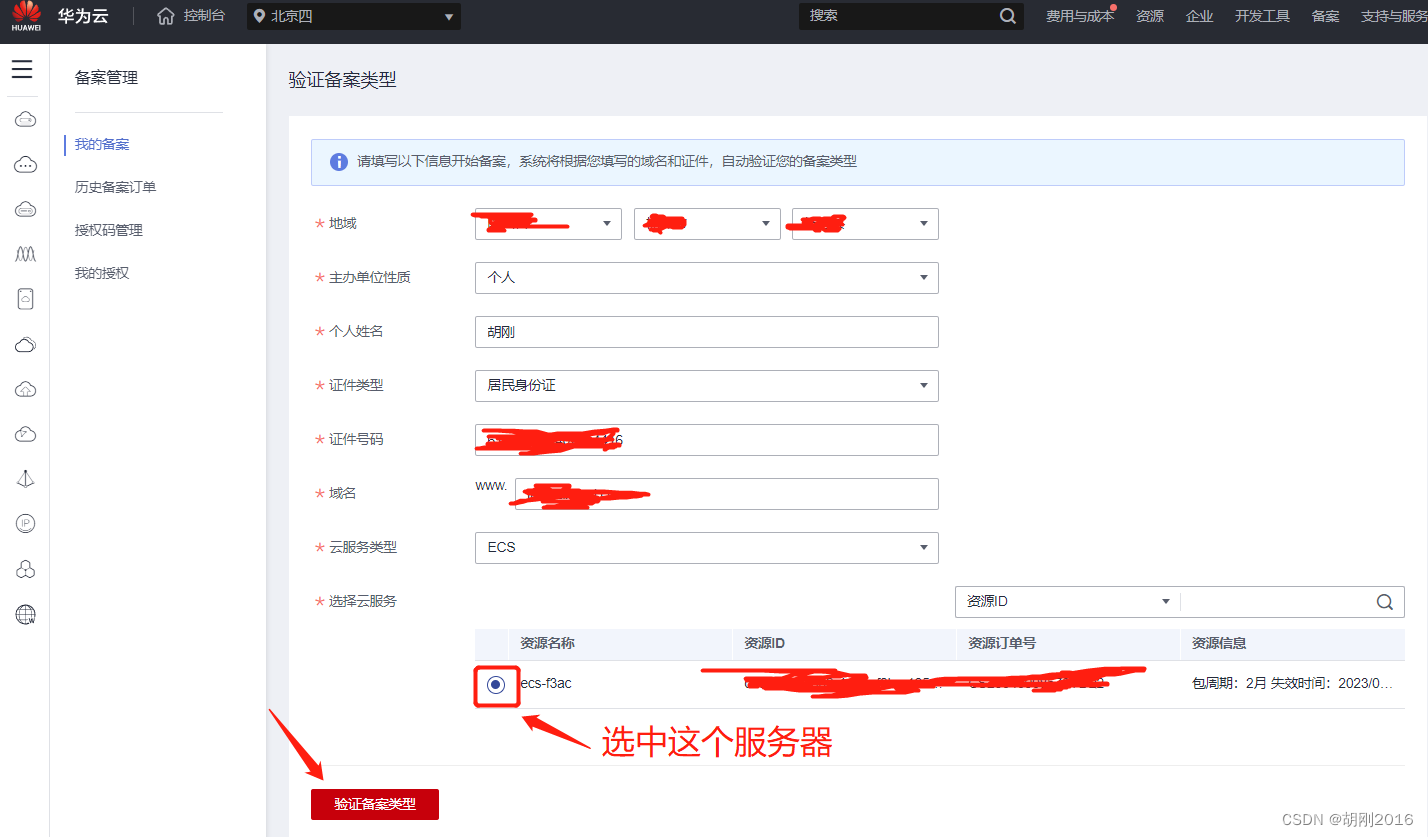Image resolution: width=1428 pixels, height=837 pixels.
Task: Click the 华为云 brand text
Action: 83,16
